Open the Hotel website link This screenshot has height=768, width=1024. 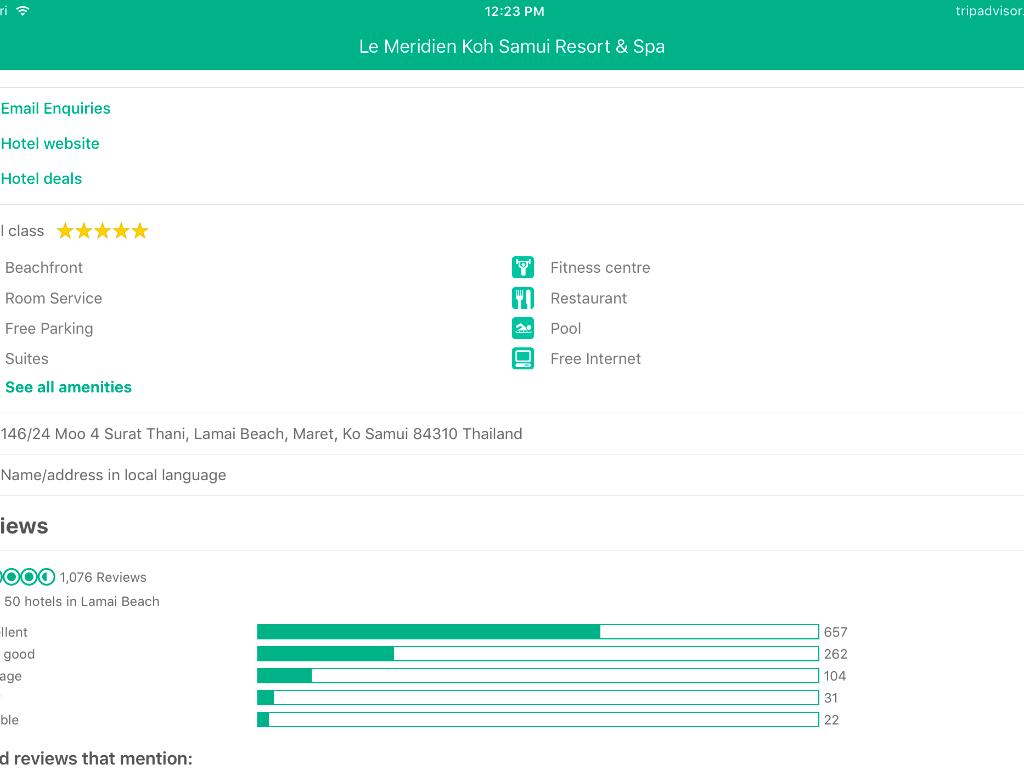coord(50,143)
